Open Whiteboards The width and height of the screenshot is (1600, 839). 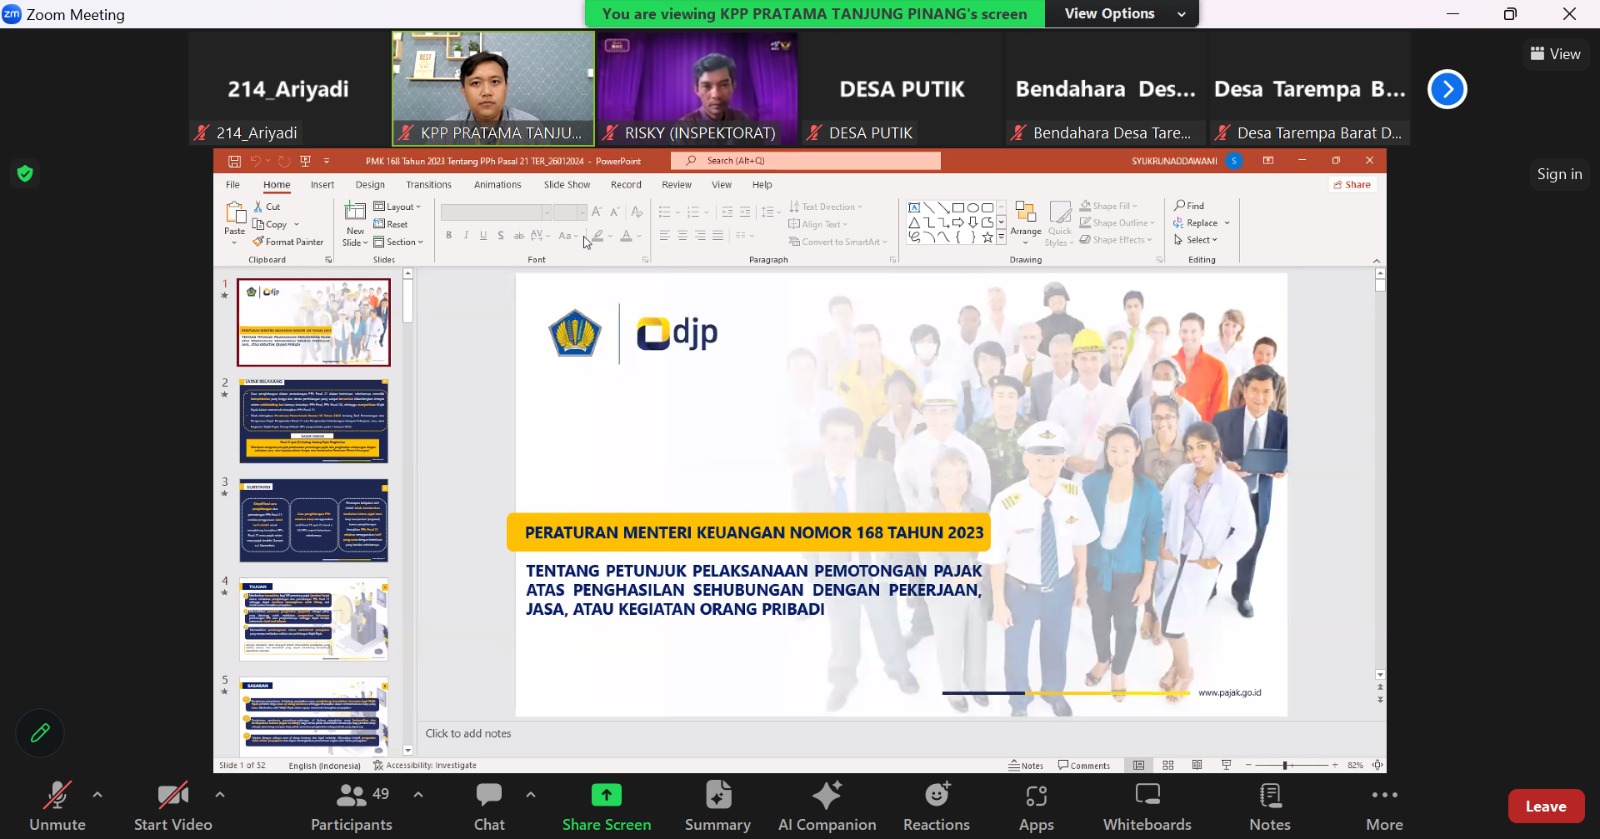pos(1147,806)
